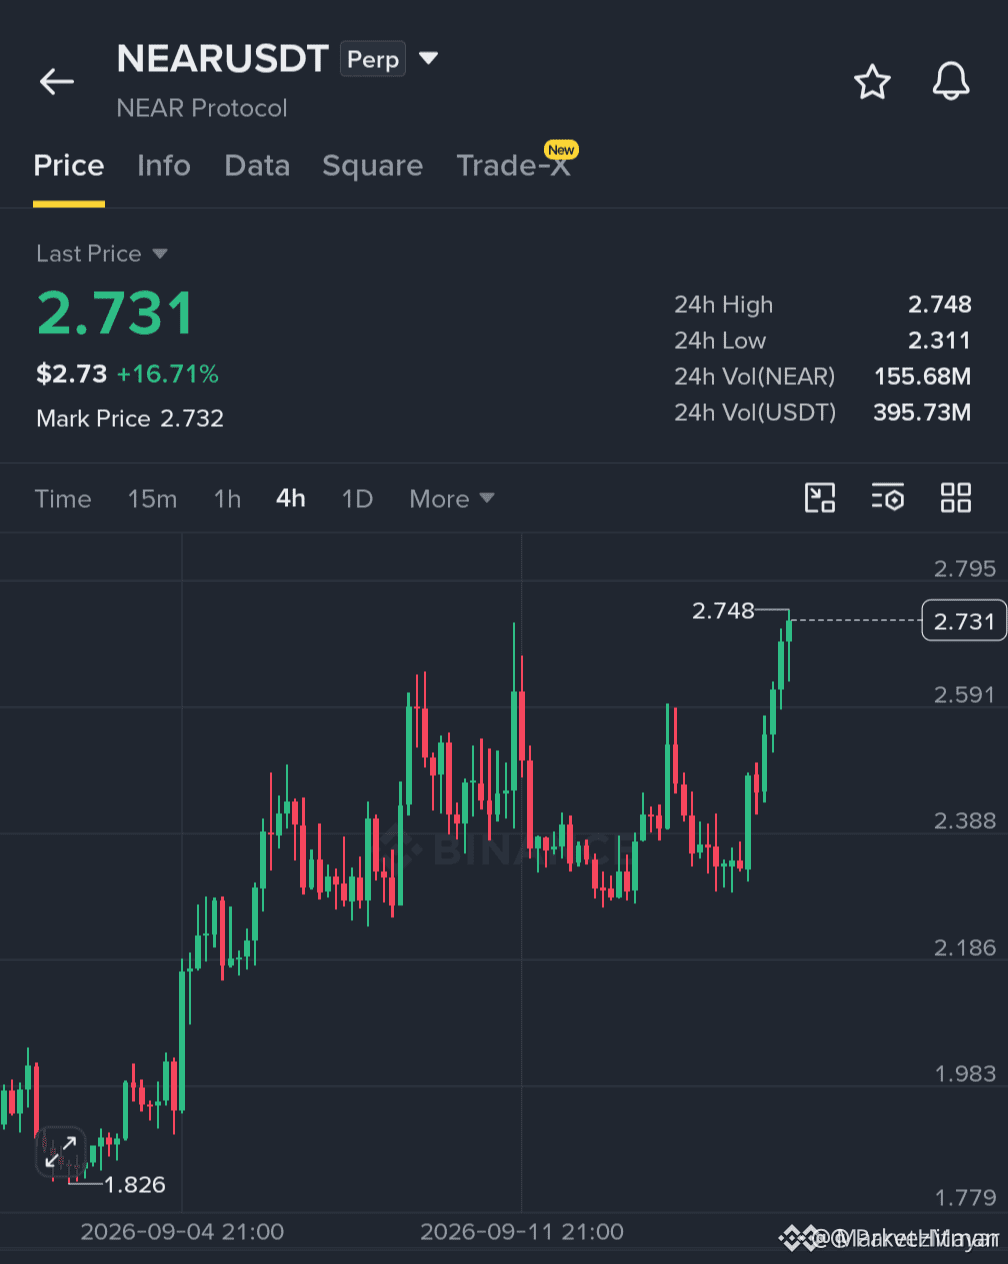Viewport: 1008px width, 1264px height.
Task: Open chart indicator settings icon
Action: coord(888,498)
